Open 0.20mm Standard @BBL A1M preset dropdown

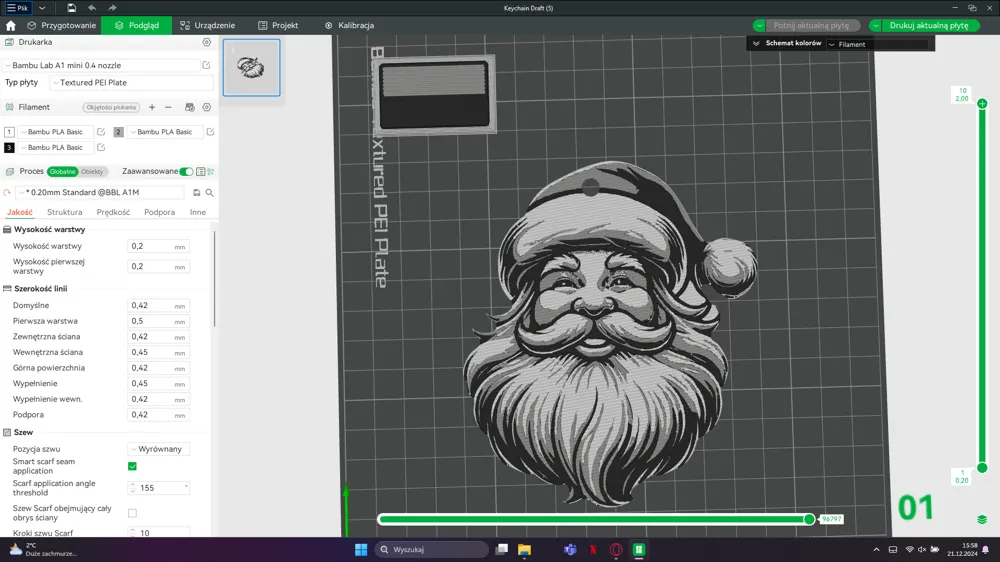(100, 192)
